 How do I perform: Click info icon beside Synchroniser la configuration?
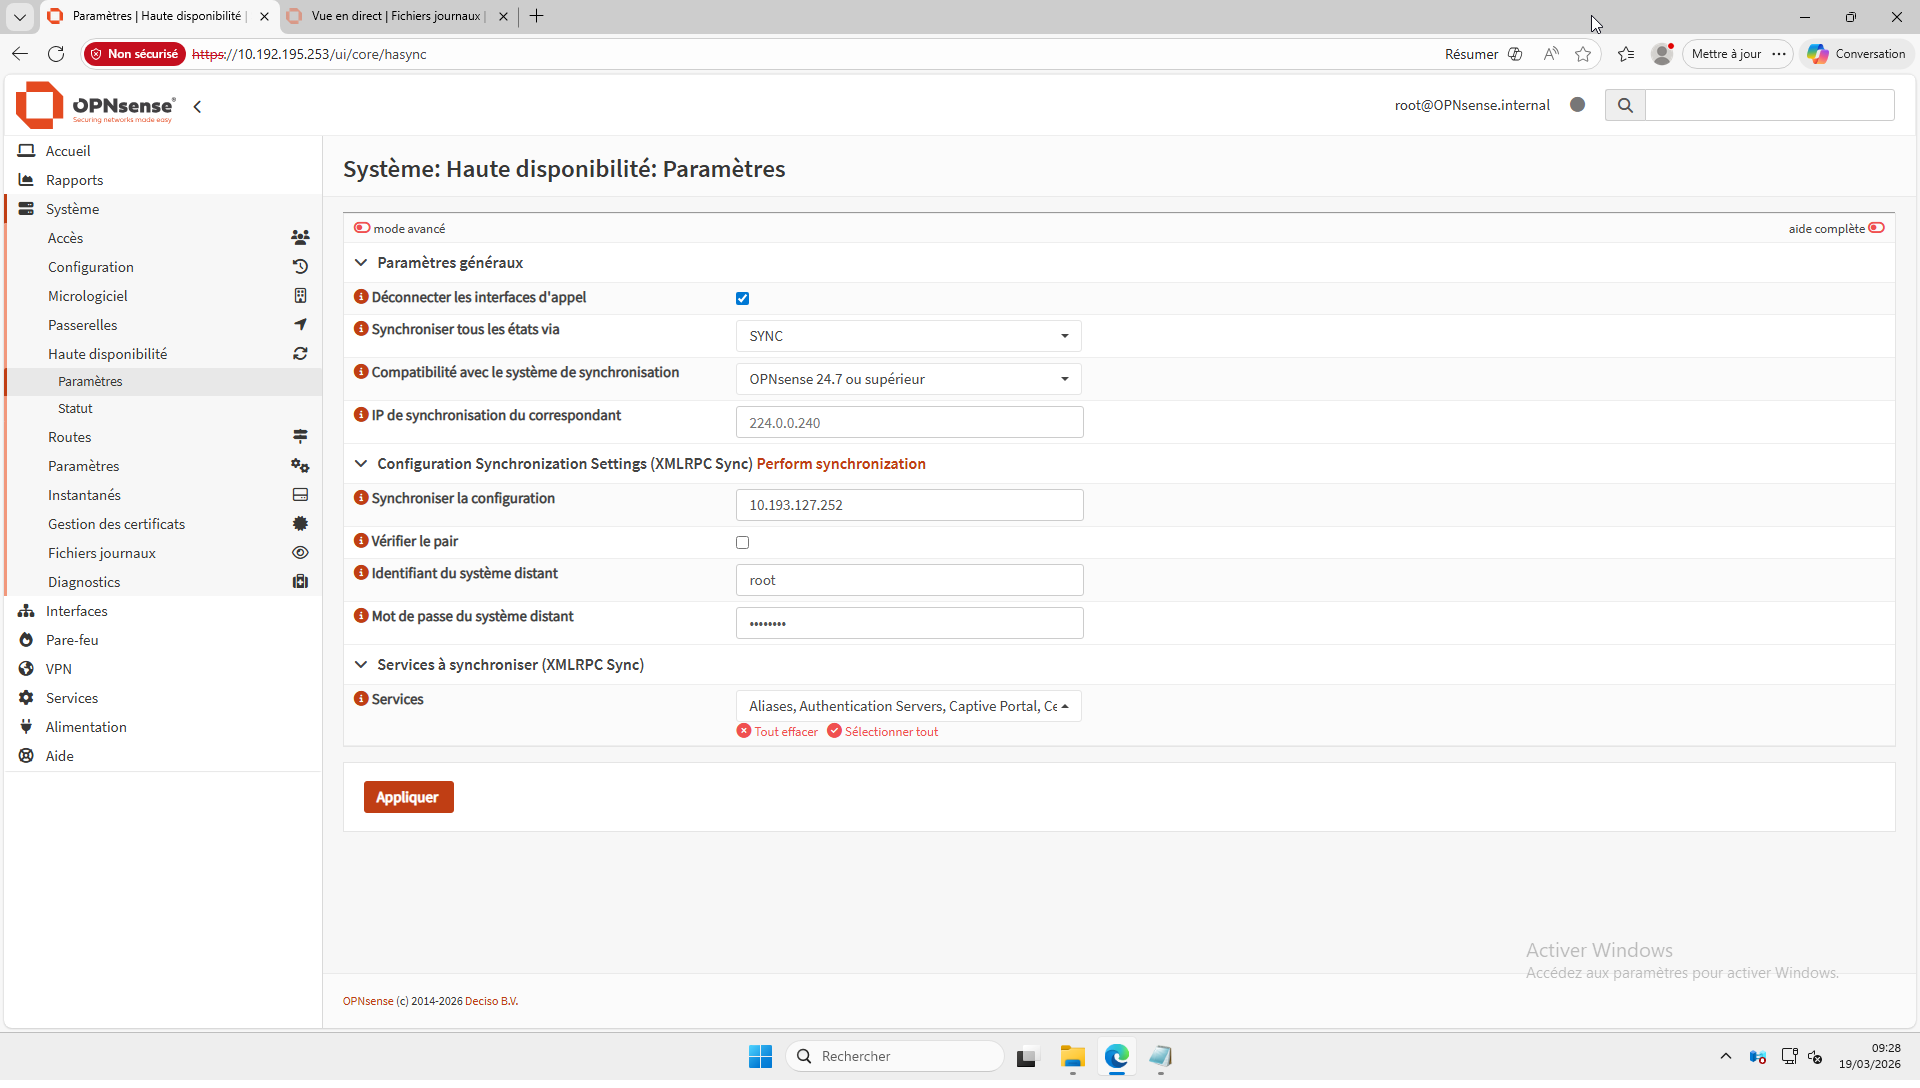[361, 498]
